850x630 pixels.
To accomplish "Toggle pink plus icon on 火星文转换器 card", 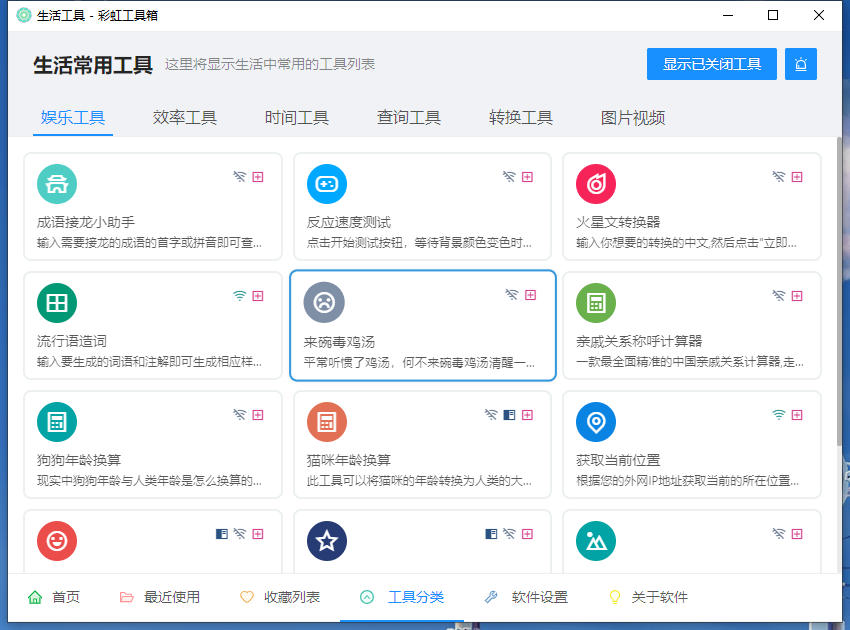I will click(x=797, y=177).
